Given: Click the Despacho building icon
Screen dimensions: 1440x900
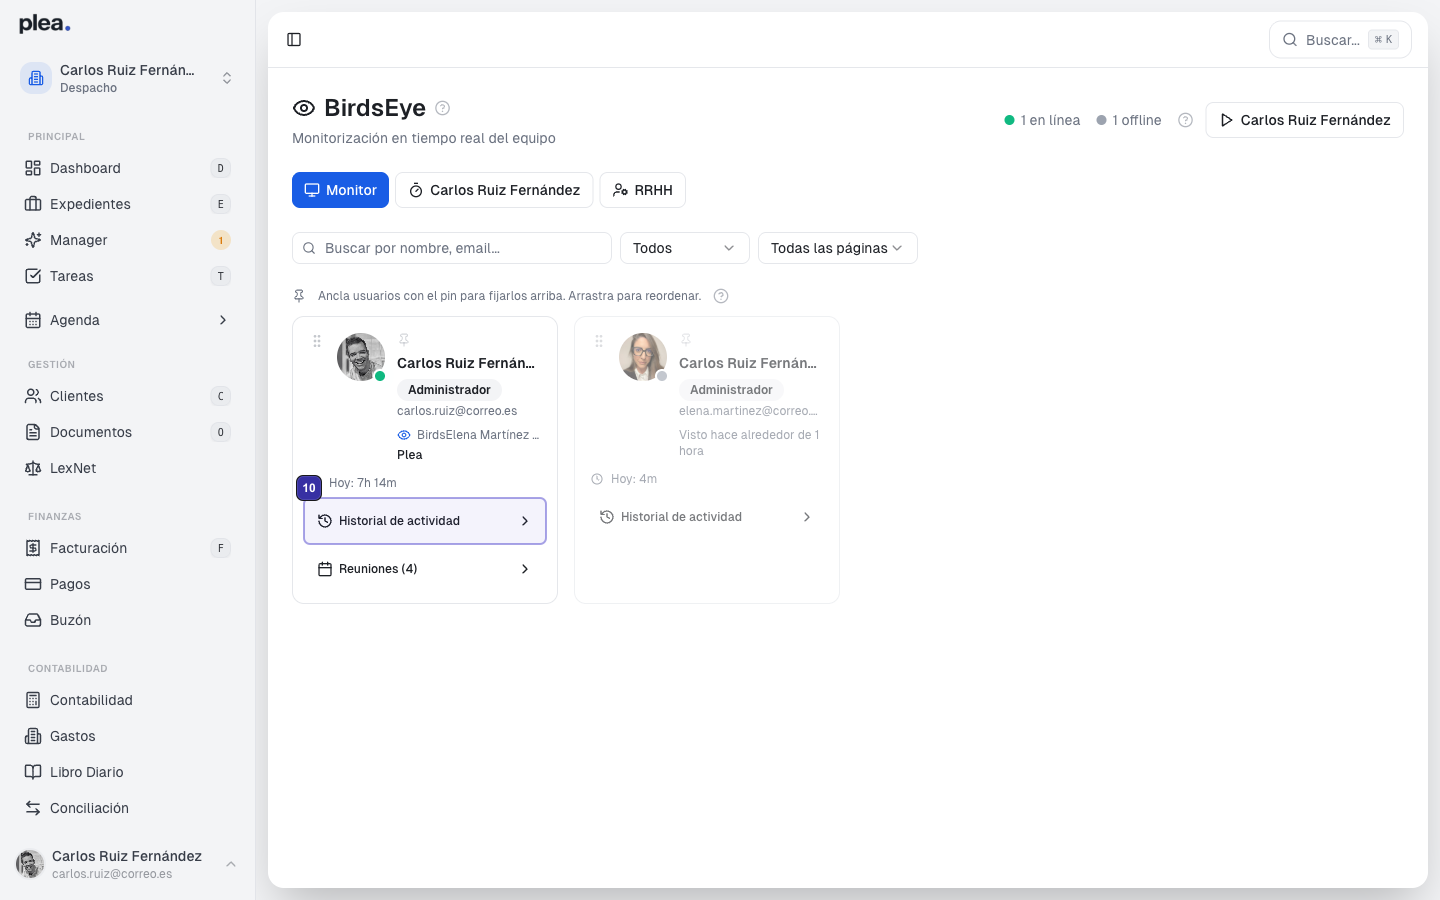Looking at the screenshot, I should click(x=36, y=78).
